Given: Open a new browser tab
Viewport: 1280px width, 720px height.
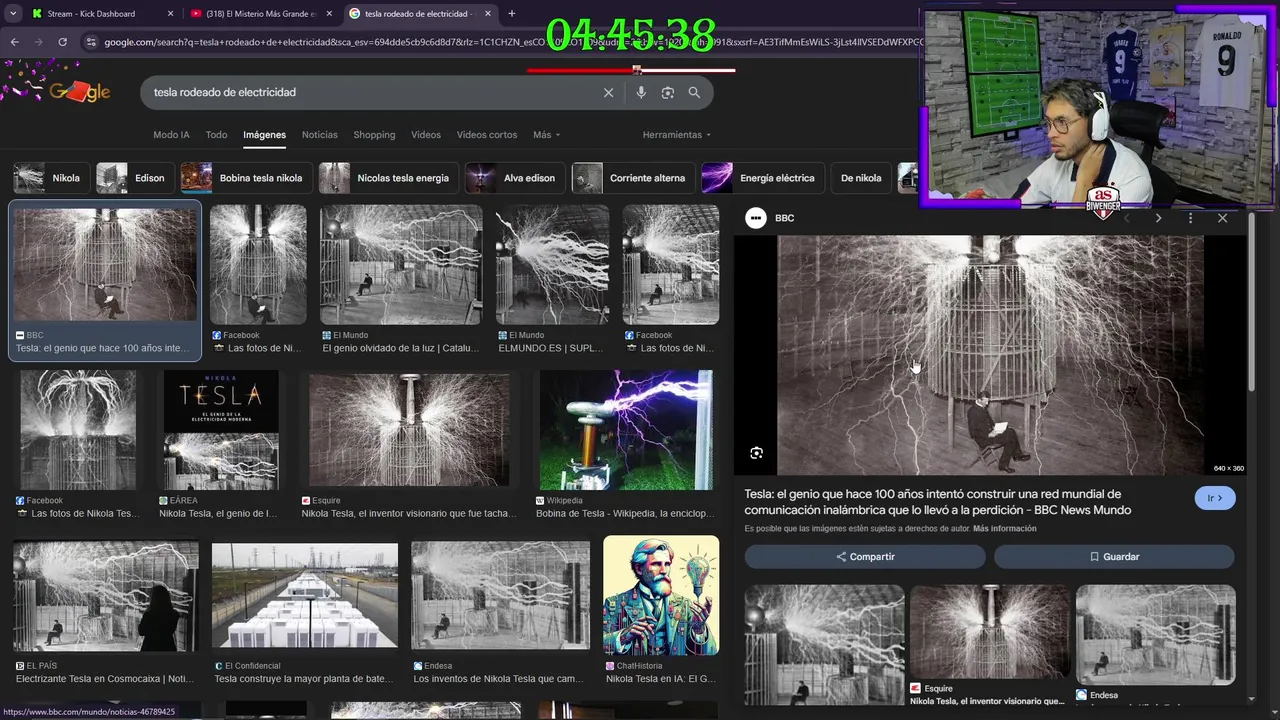Looking at the screenshot, I should [x=512, y=14].
